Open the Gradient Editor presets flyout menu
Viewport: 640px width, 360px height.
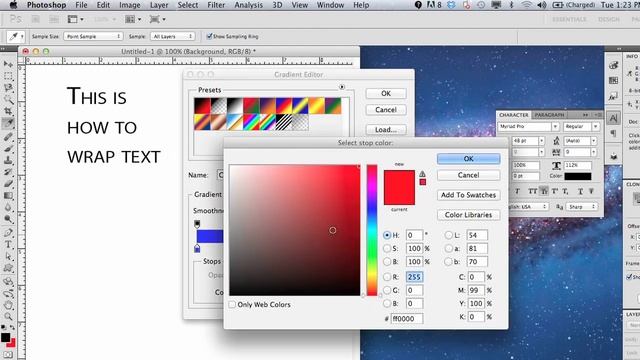342,87
